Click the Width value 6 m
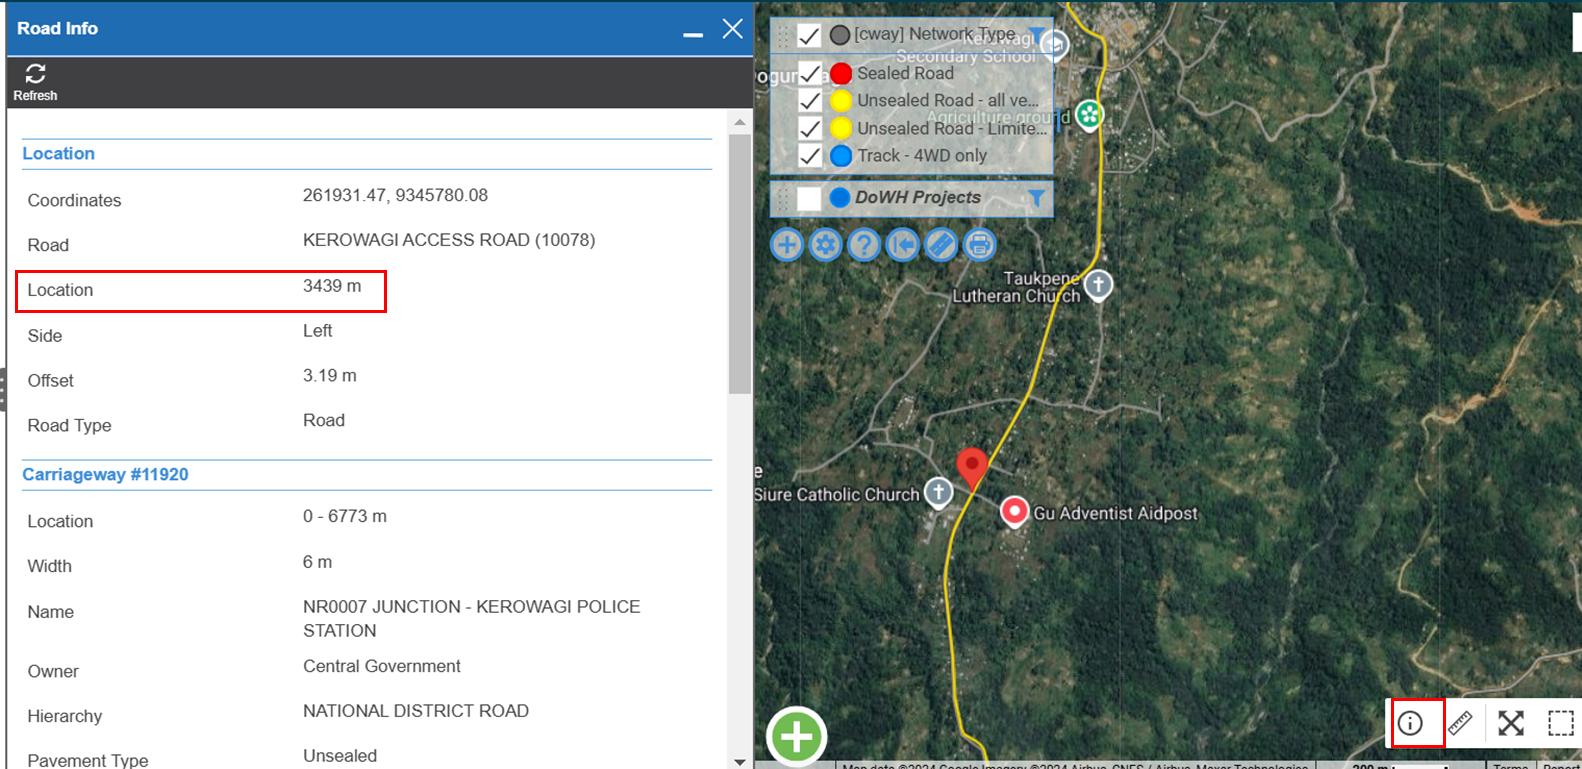The width and height of the screenshot is (1582, 769). tap(318, 562)
